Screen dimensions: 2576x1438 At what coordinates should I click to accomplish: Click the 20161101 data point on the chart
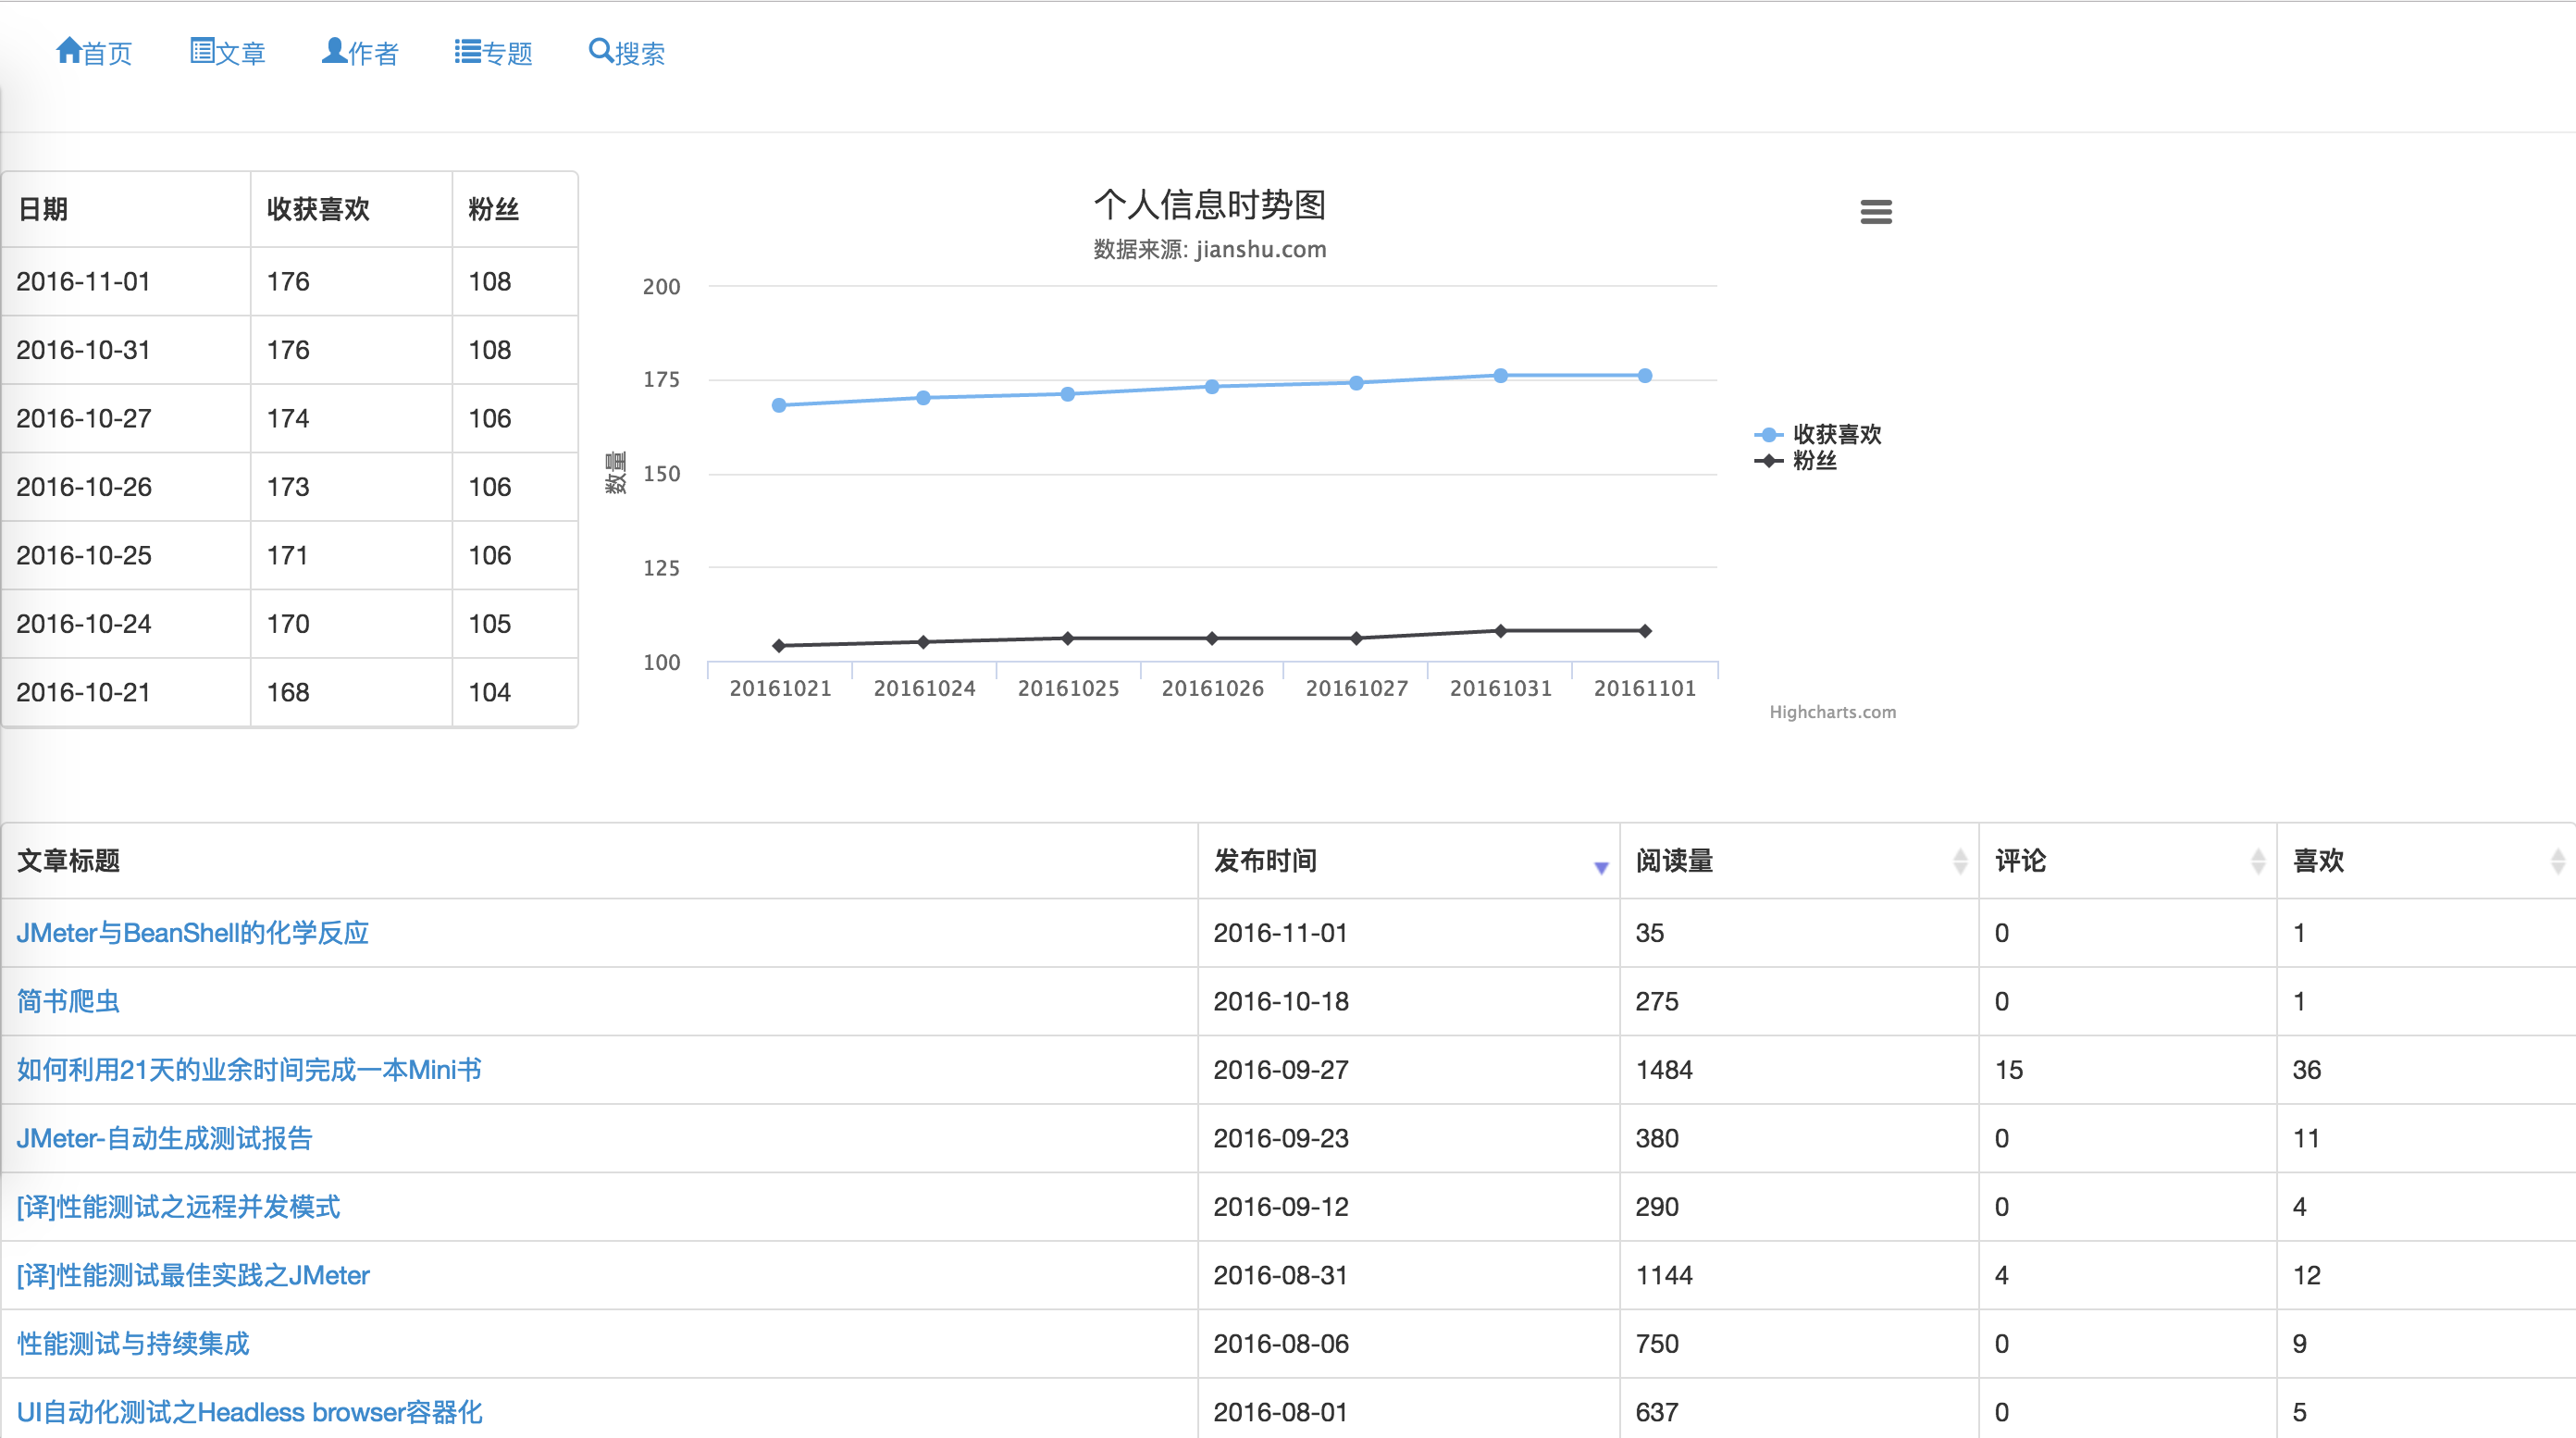point(1644,375)
